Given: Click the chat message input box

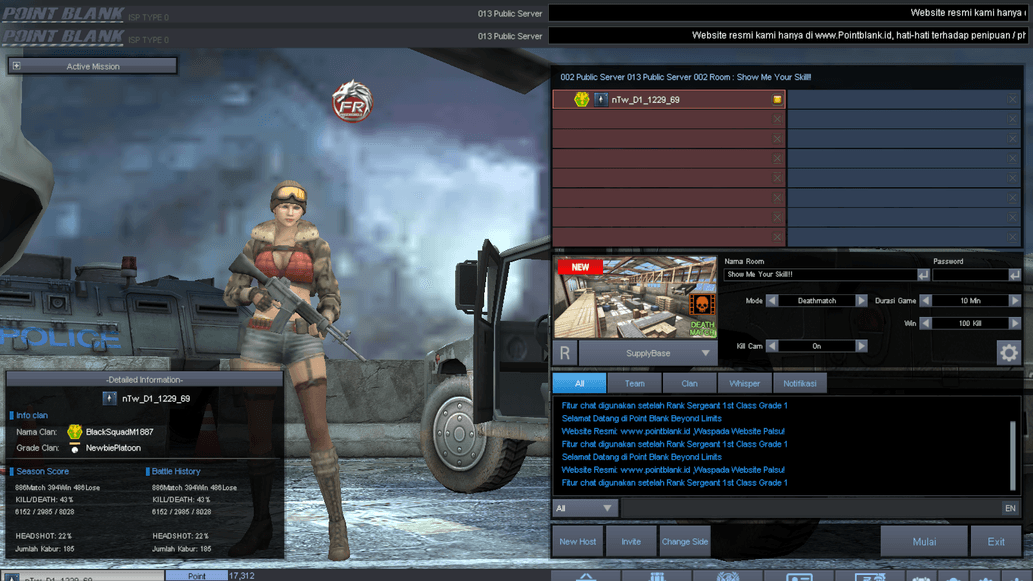Looking at the screenshot, I should pos(810,508).
